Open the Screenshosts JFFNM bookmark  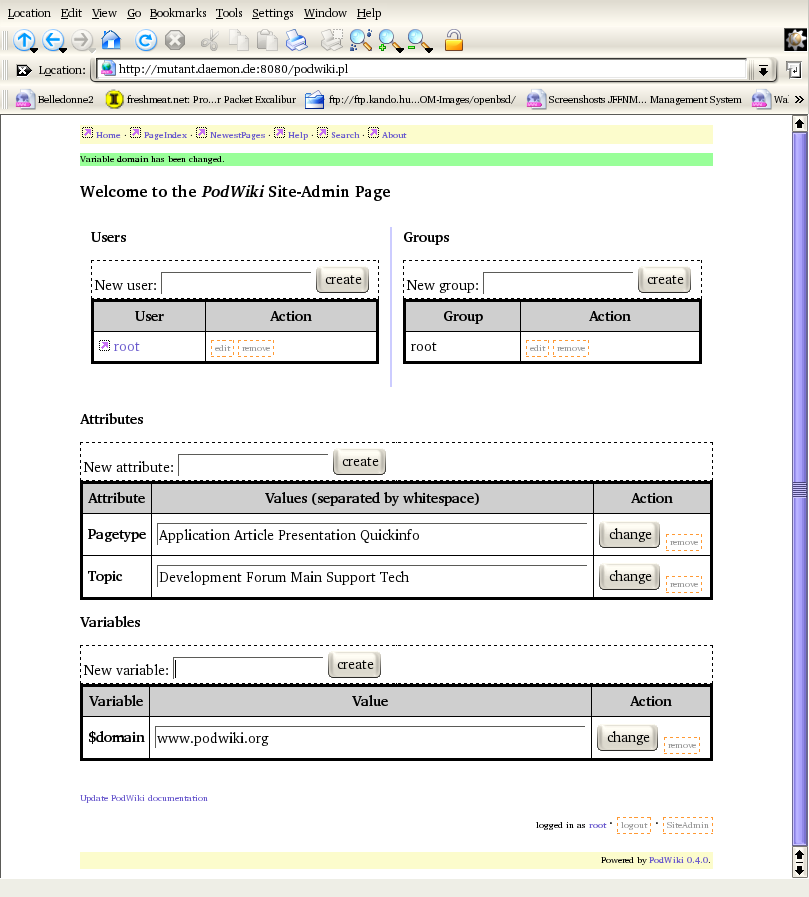(634, 100)
